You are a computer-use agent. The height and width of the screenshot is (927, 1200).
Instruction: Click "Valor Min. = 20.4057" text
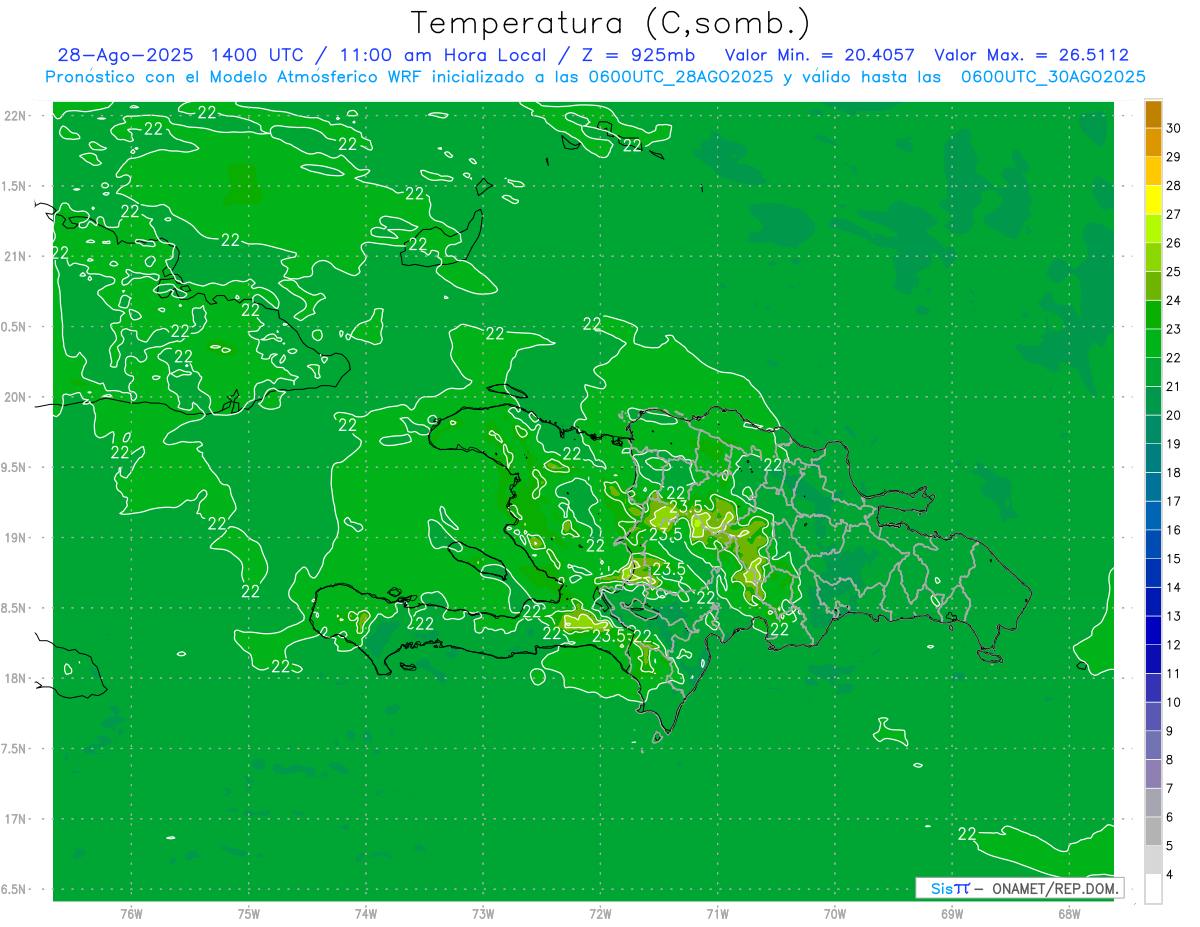[821, 55]
